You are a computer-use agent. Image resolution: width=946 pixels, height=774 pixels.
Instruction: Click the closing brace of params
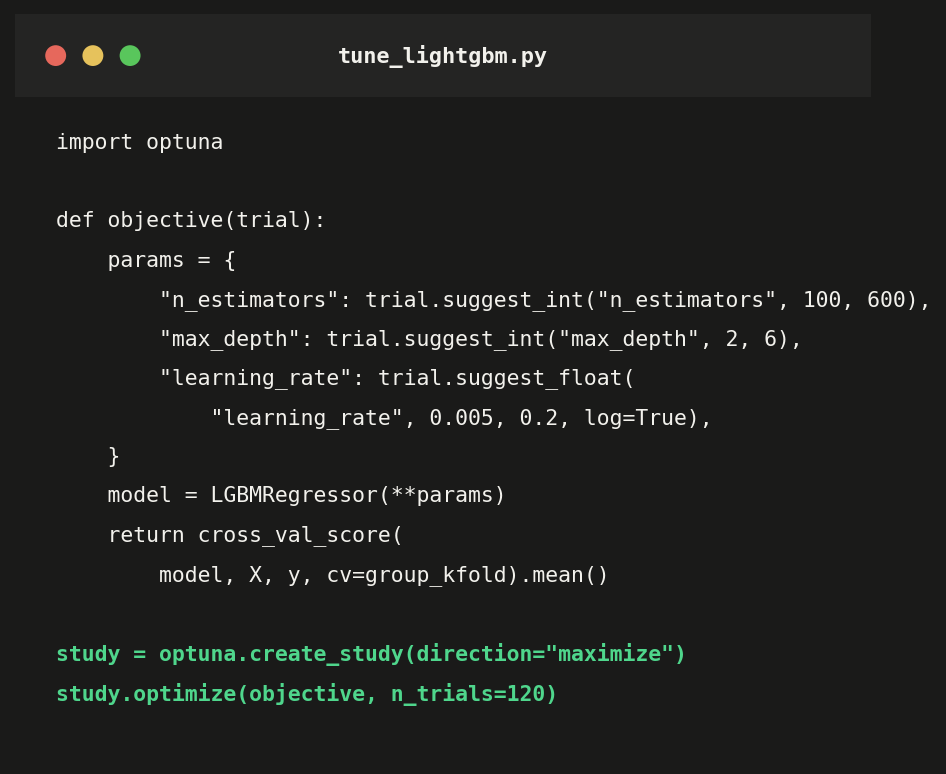(113, 456)
